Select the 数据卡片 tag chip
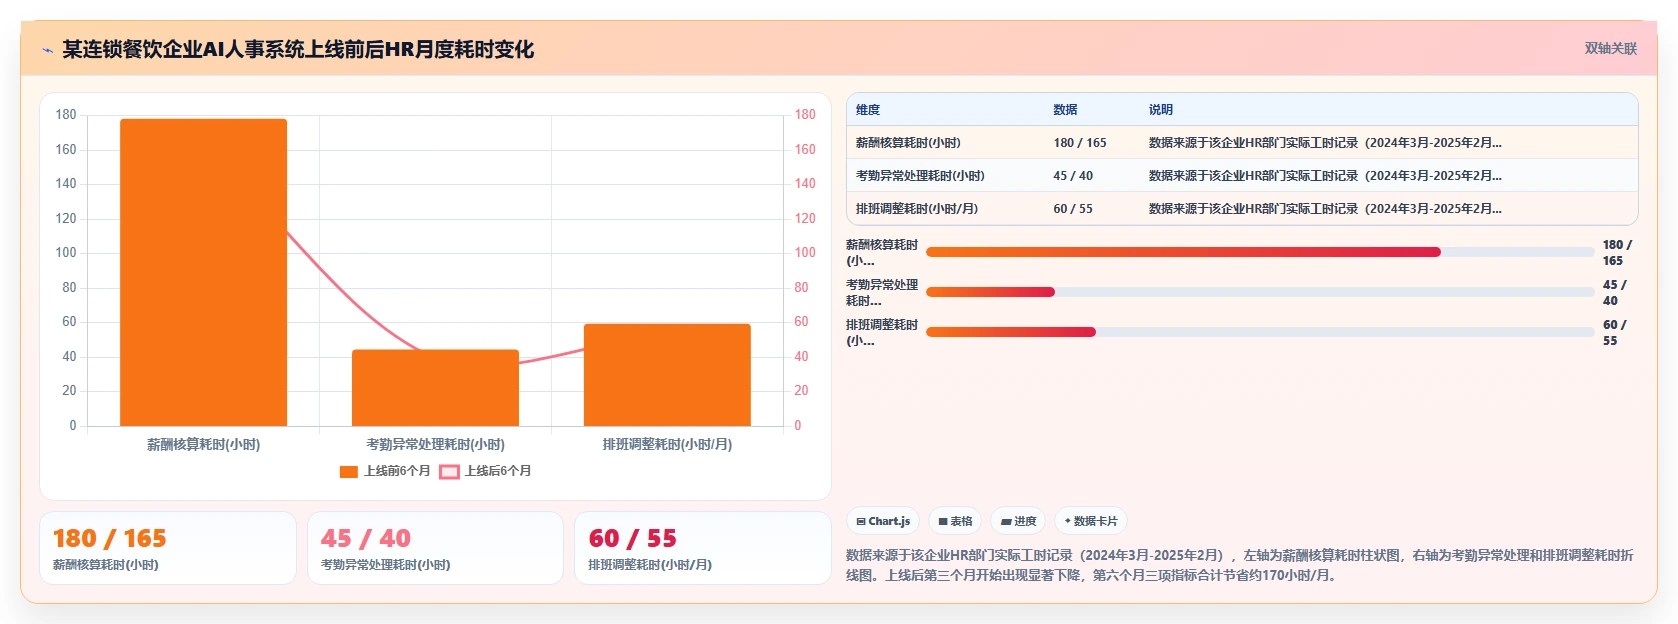Image resolution: width=1678 pixels, height=624 pixels. [1091, 521]
